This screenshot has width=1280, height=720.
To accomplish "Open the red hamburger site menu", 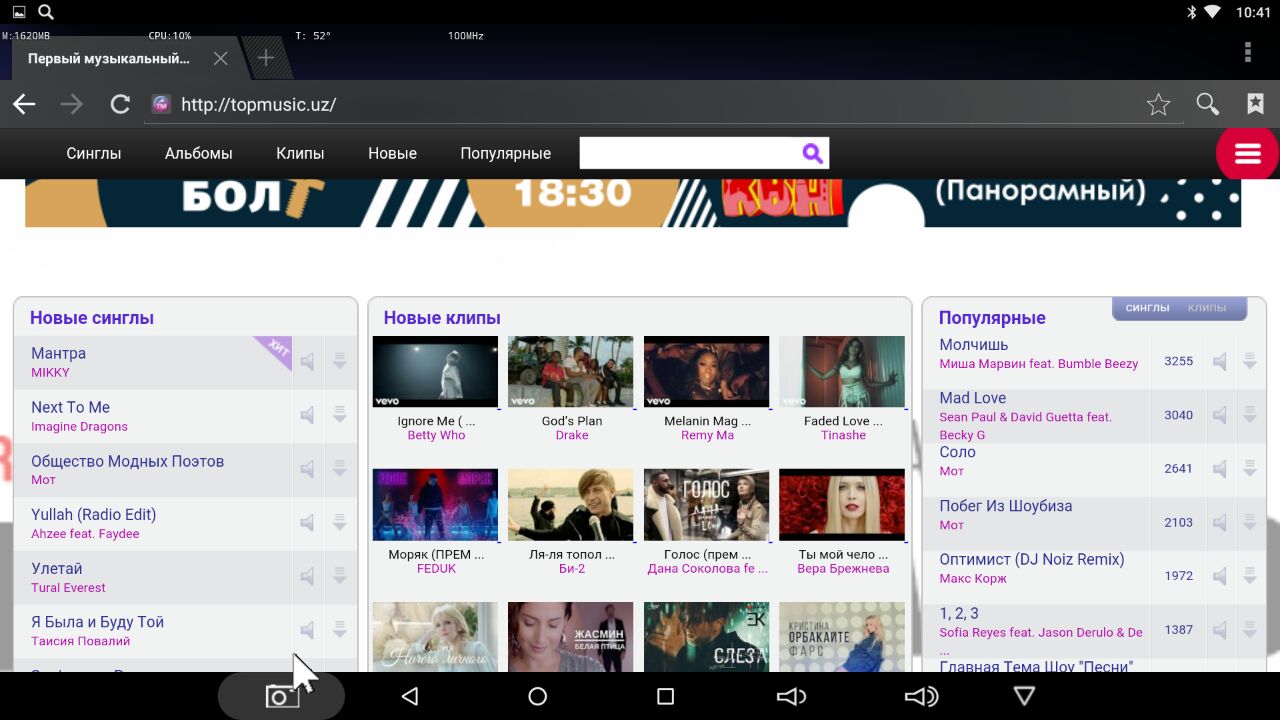I will pyautogui.click(x=1247, y=154).
